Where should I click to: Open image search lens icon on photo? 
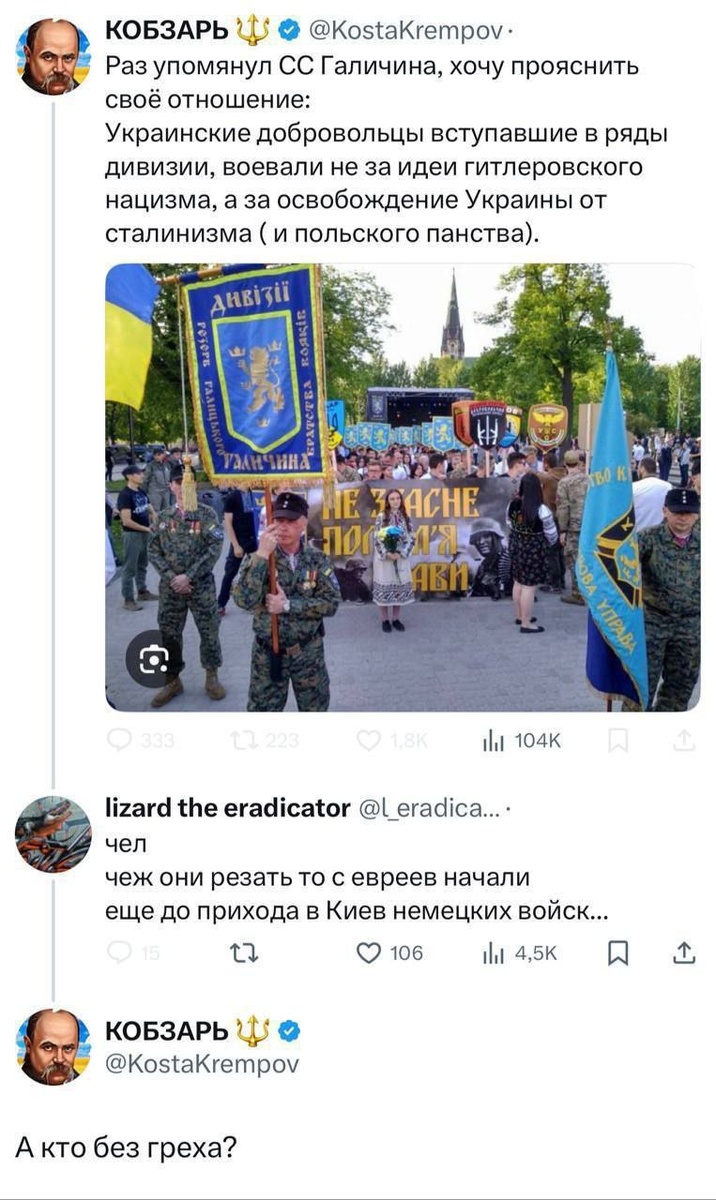(x=154, y=657)
